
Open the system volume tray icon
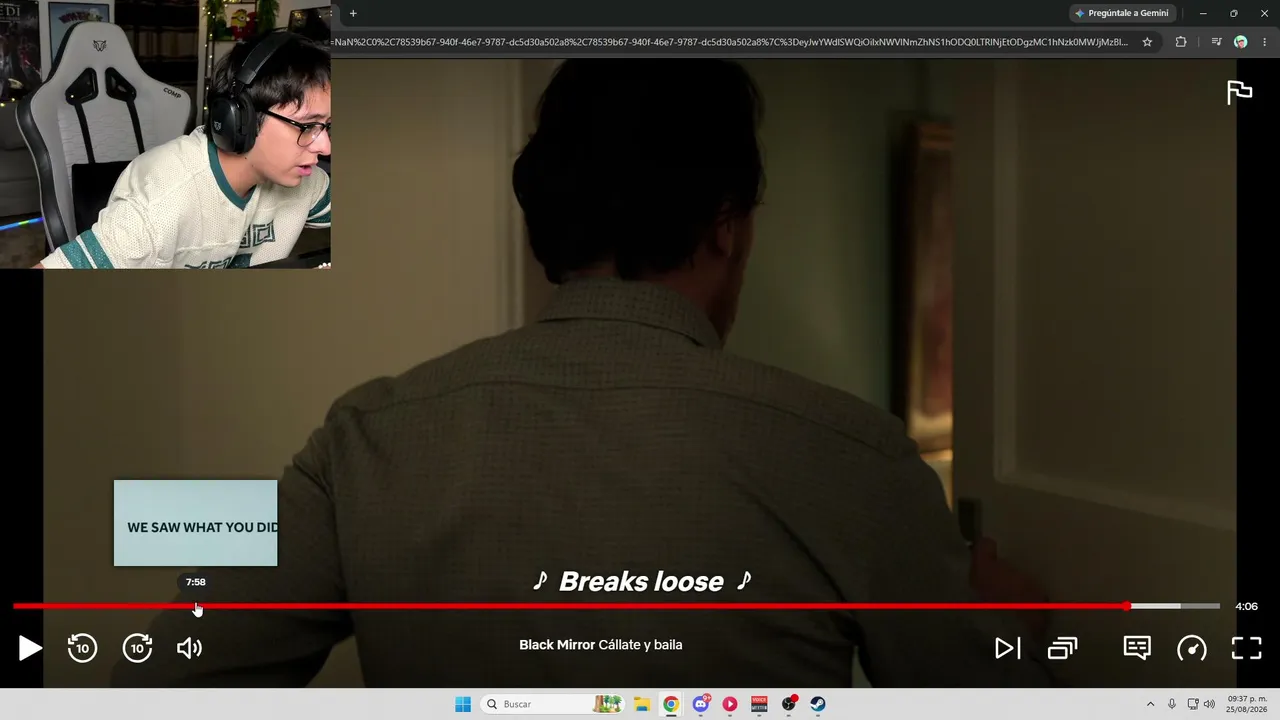coord(1209,704)
